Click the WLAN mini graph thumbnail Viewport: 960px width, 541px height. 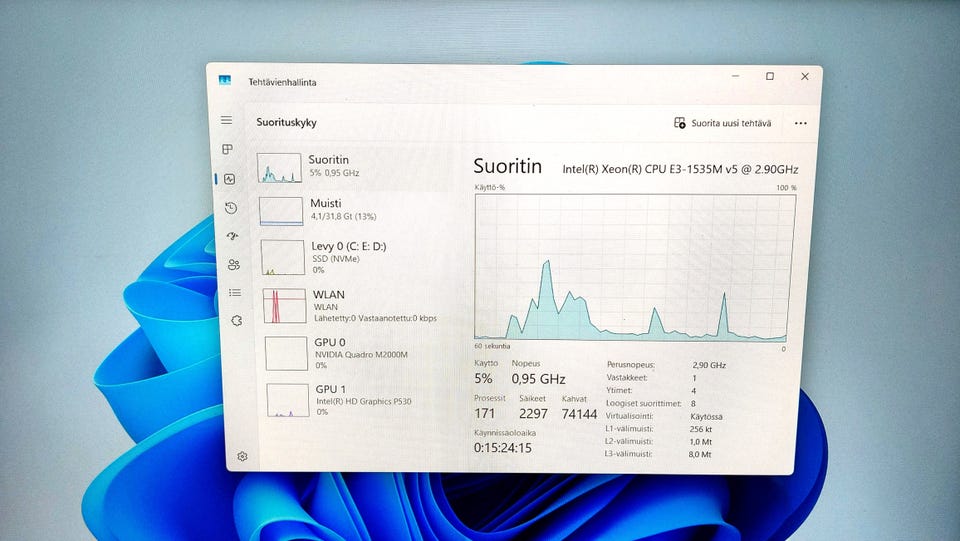(x=285, y=306)
